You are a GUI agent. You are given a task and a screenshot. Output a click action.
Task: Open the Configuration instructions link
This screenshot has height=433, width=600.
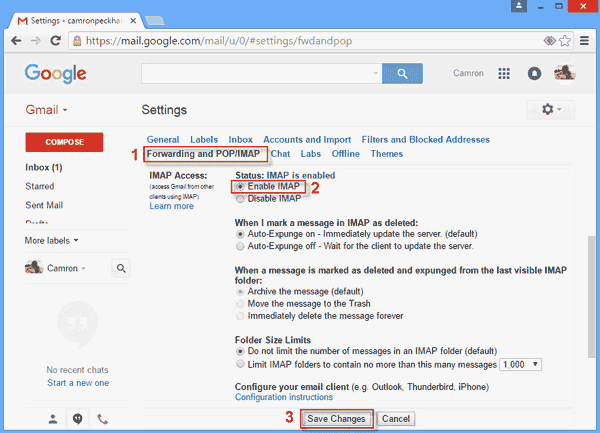[284, 397]
